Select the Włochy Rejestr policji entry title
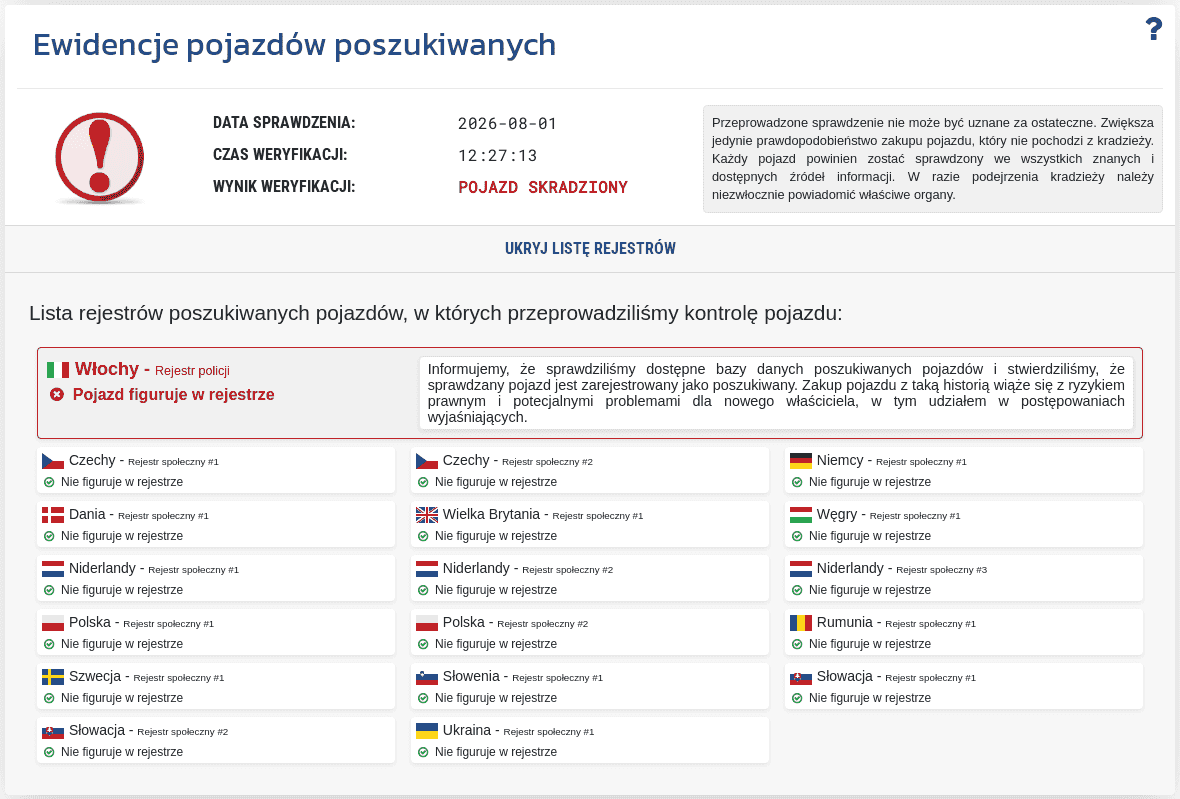The image size is (1180, 799). pos(152,369)
